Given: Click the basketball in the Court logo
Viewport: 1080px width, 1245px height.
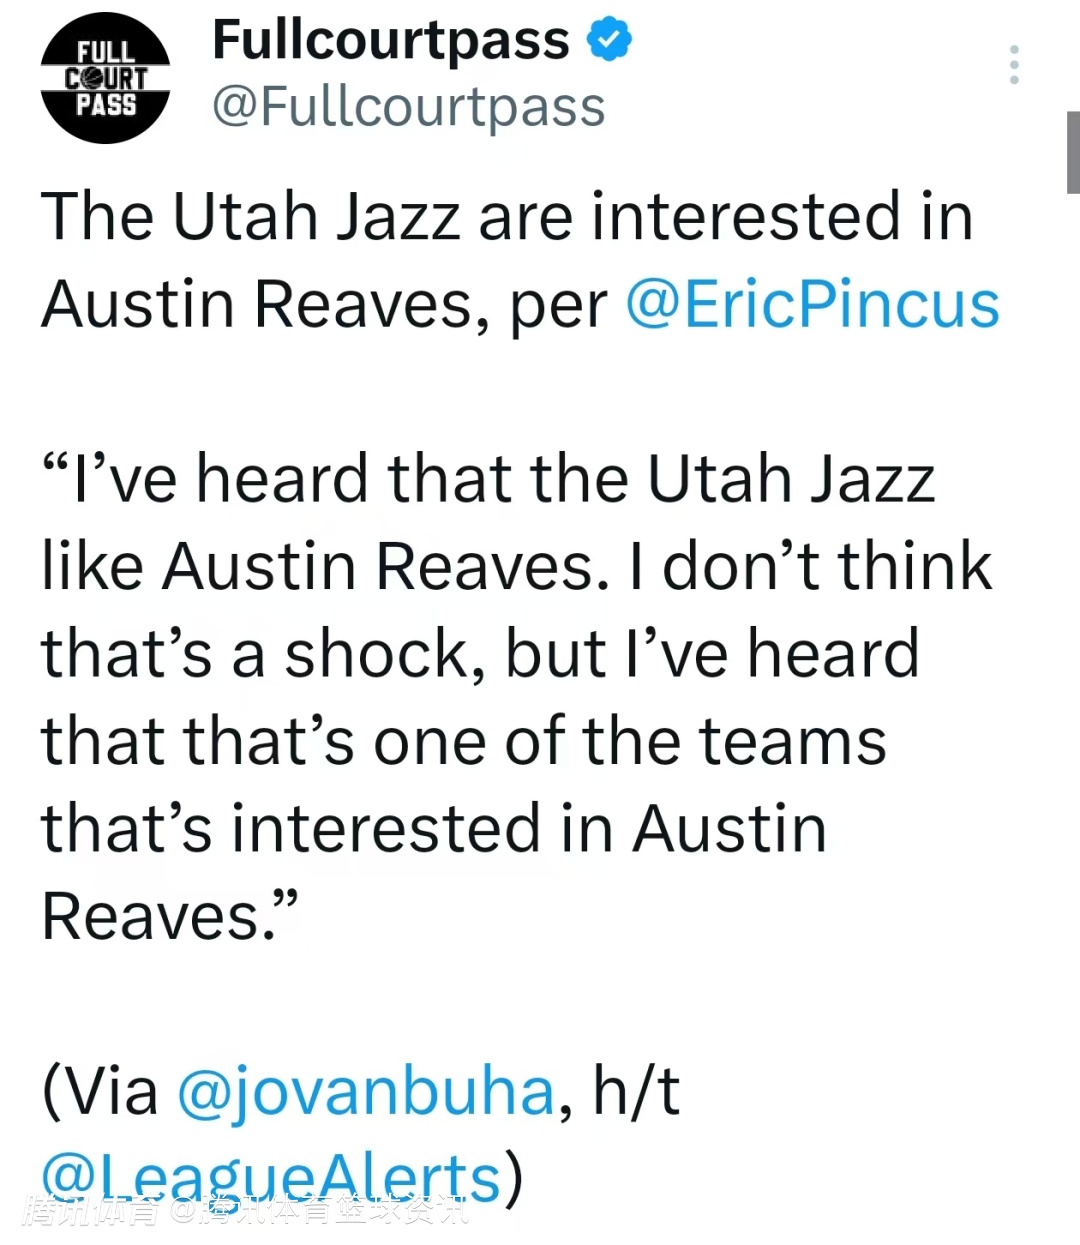Looking at the screenshot, I should tap(92, 78).
